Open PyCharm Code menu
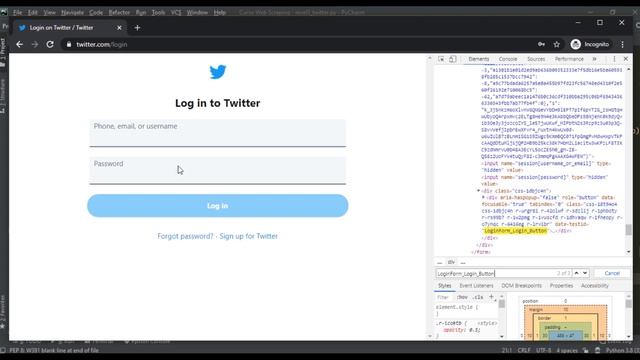The width and height of the screenshot is (640, 360). point(96,13)
